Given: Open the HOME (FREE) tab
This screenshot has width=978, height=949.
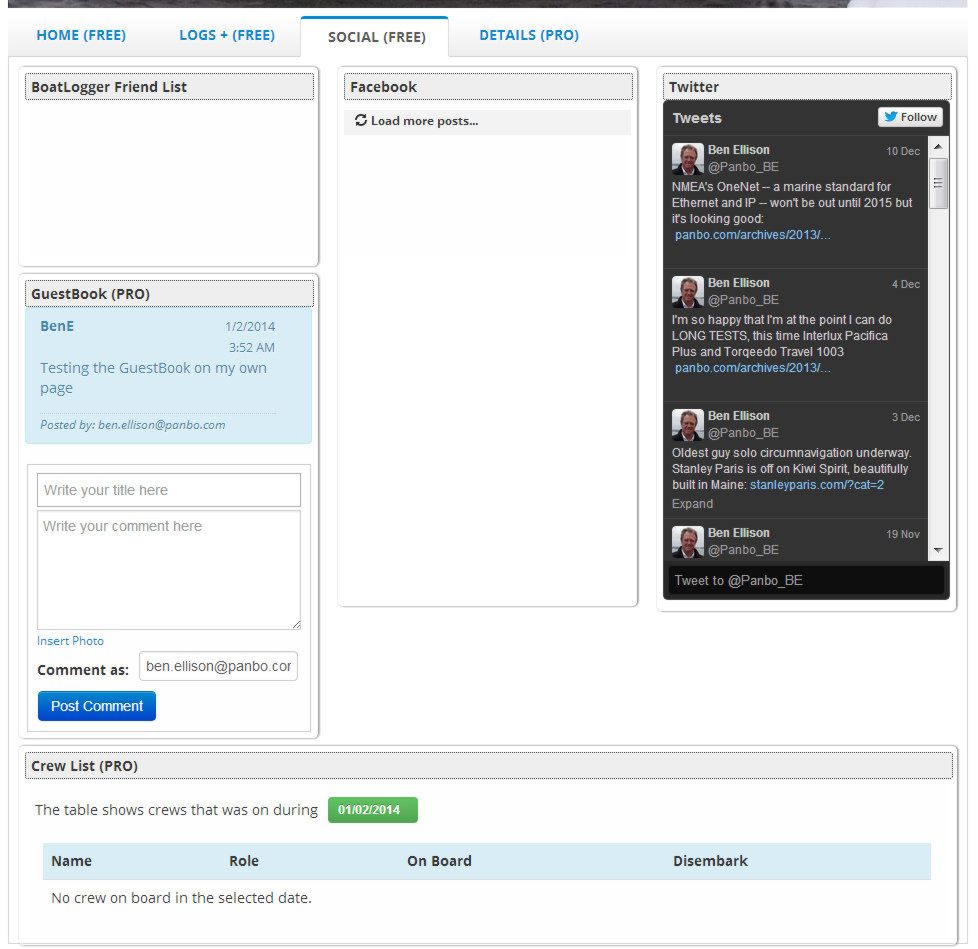Looking at the screenshot, I should point(81,36).
